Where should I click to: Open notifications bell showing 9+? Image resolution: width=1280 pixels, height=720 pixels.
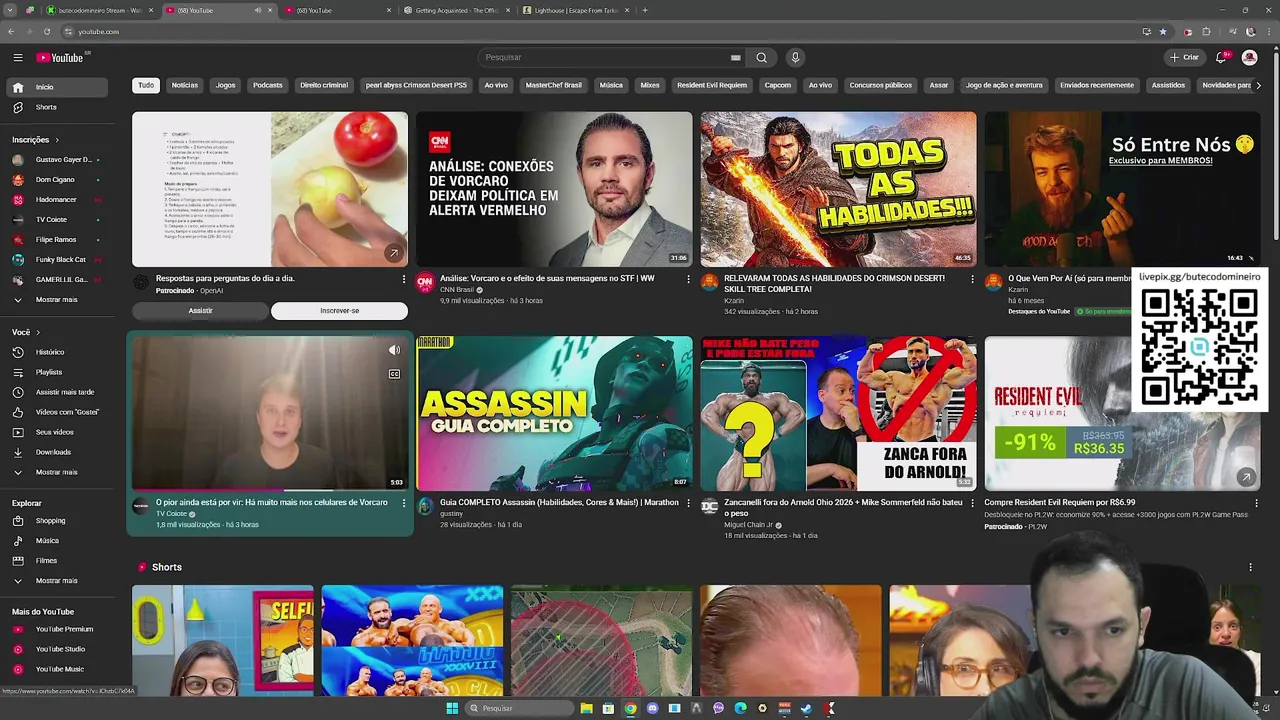[1221, 57]
